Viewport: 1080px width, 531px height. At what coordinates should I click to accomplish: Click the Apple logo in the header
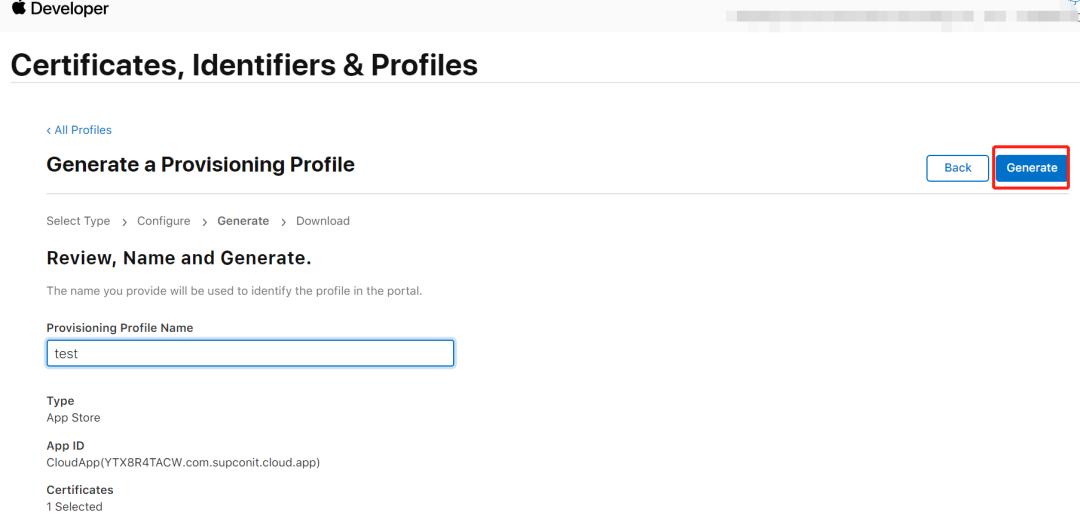pos(18,9)
